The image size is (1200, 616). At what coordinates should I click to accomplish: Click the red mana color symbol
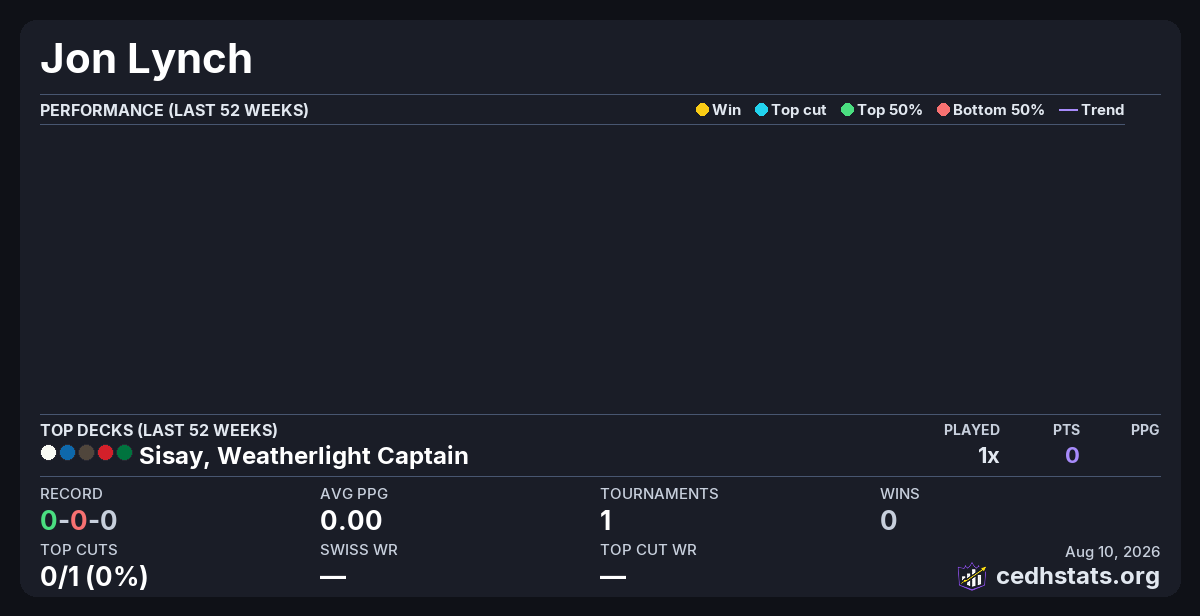105,453
